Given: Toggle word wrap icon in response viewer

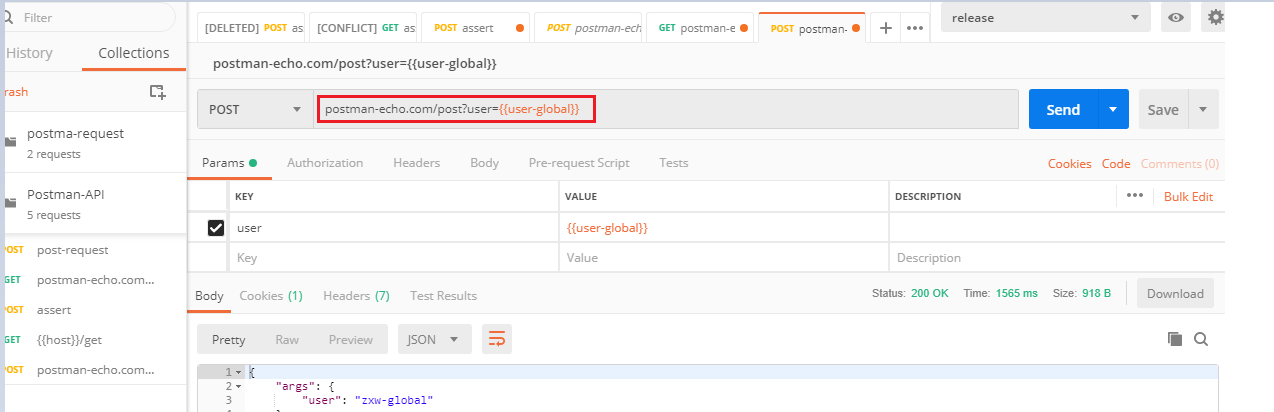Looking at the screenshot, I should pyautogui.click(x=497, y=339).
